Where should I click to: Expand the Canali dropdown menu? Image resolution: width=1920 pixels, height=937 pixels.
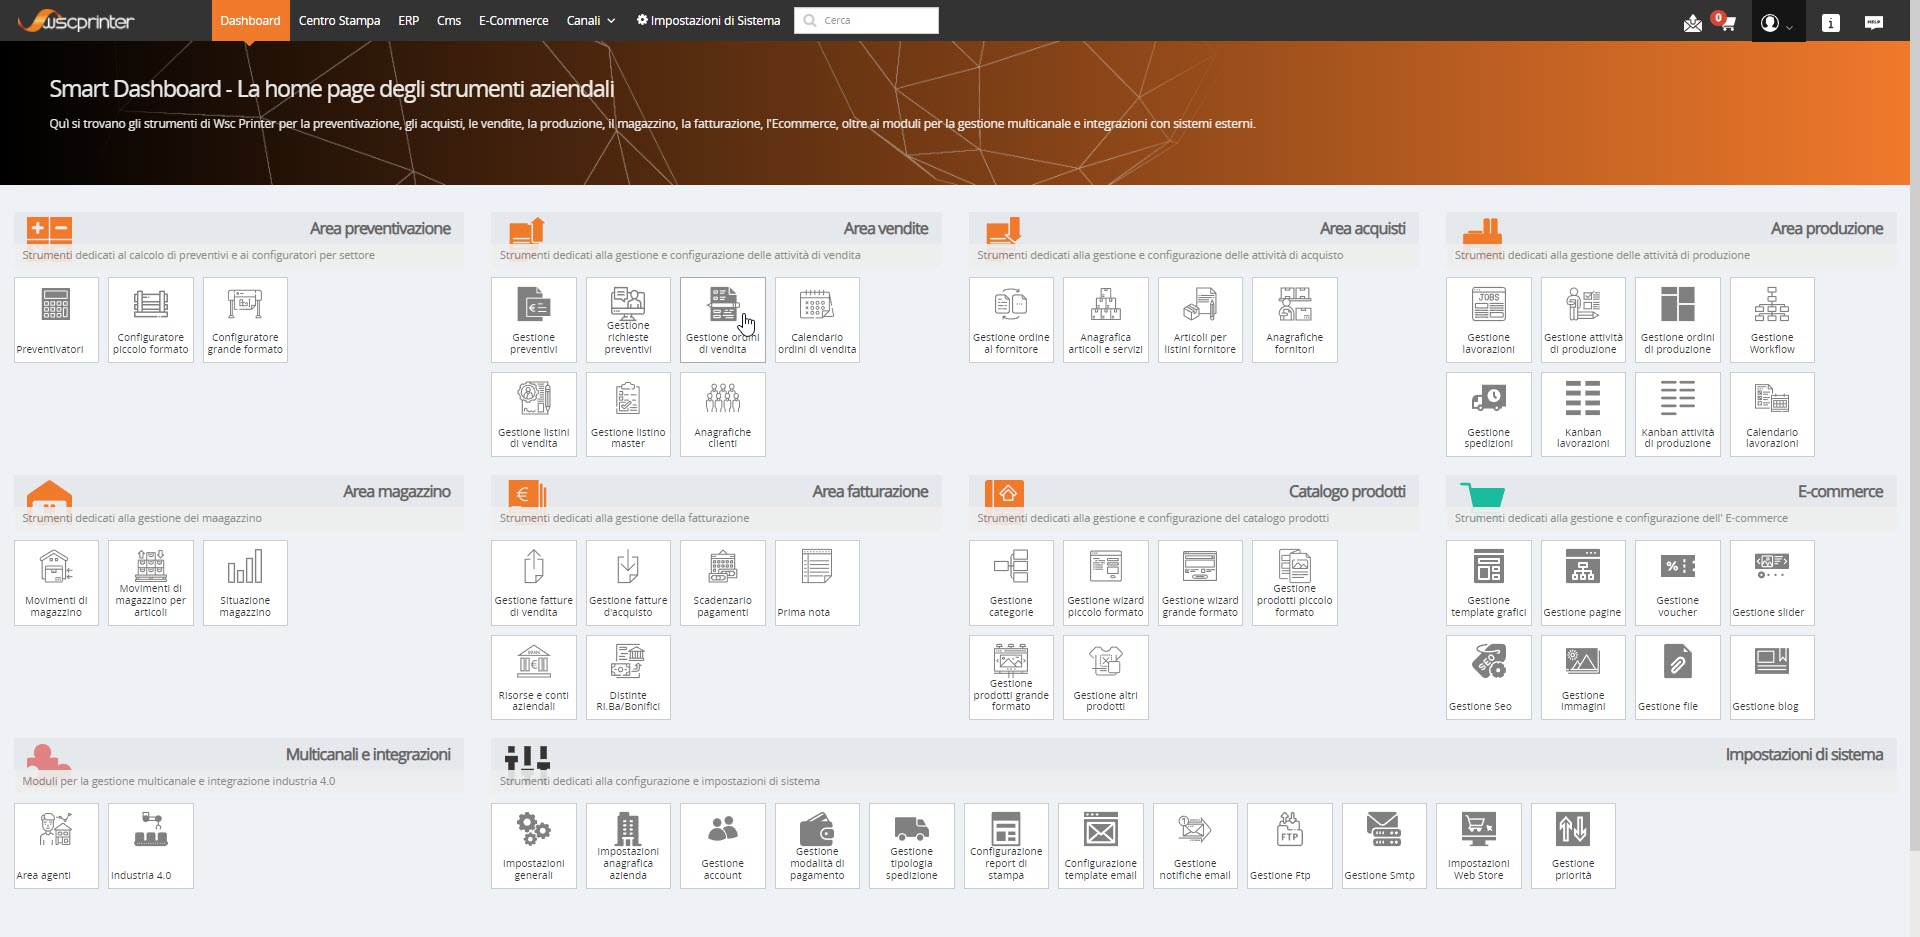point(590,20)
